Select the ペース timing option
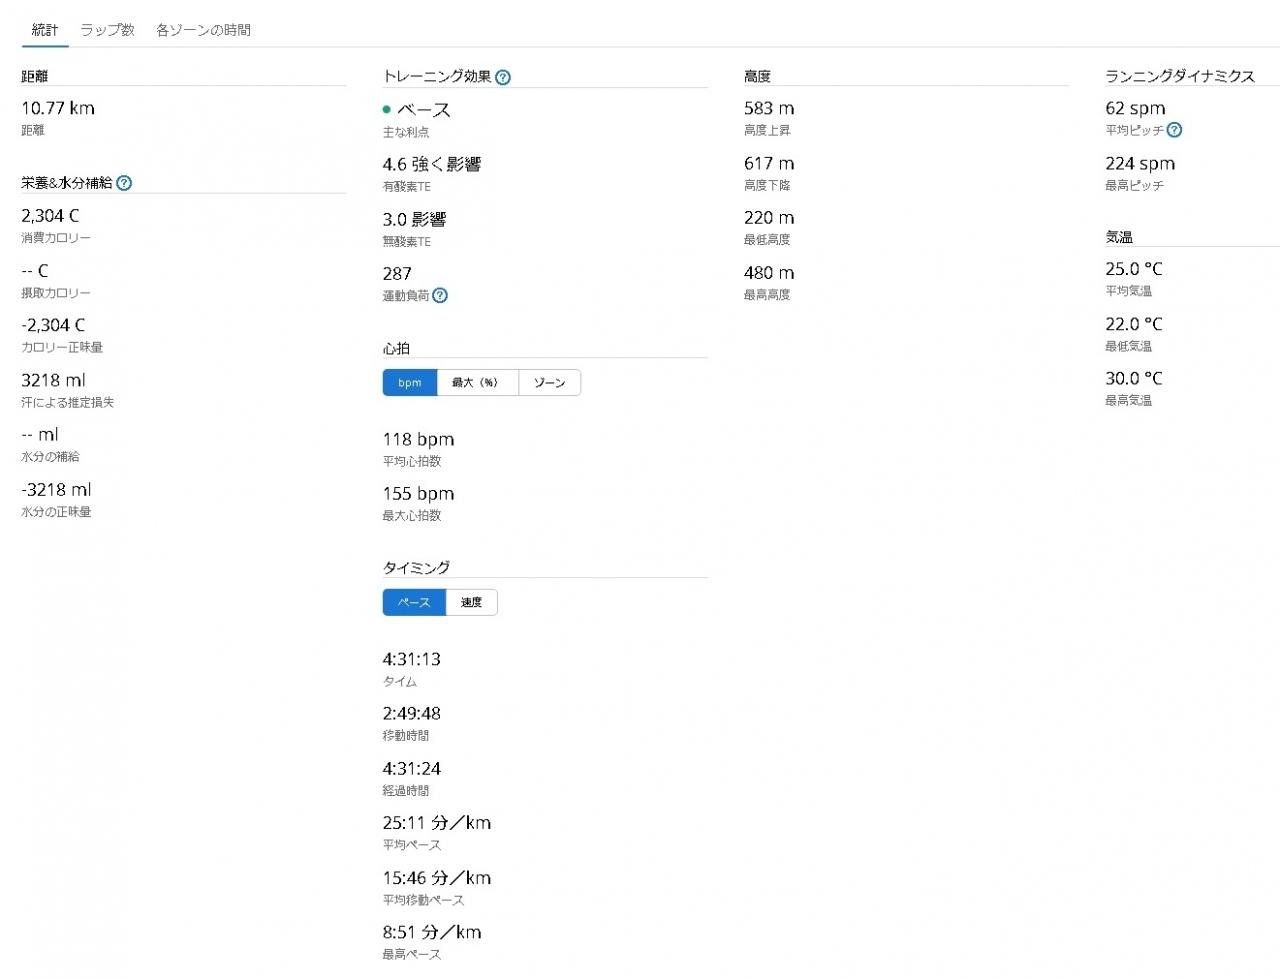 (414, 602)
